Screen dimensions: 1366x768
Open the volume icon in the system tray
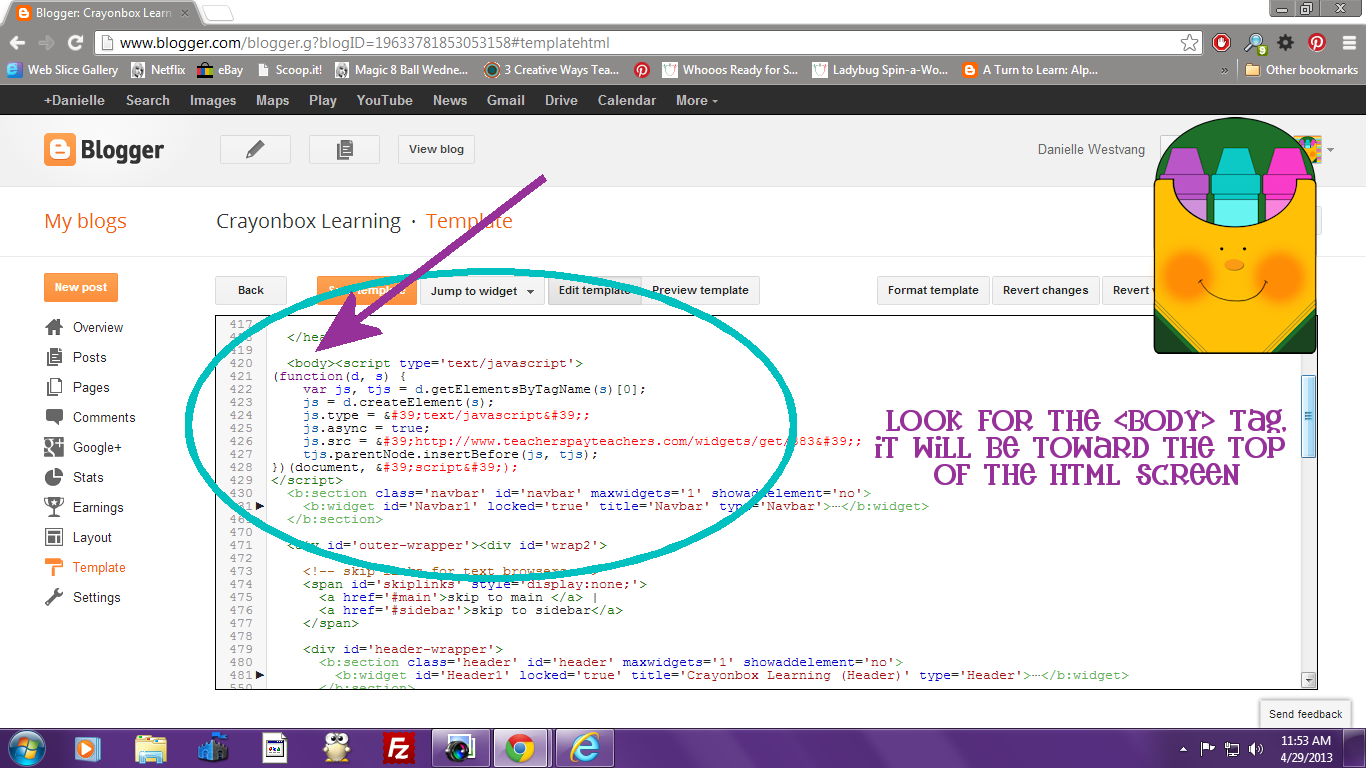pyautogui.click(x=1258, y=748)
